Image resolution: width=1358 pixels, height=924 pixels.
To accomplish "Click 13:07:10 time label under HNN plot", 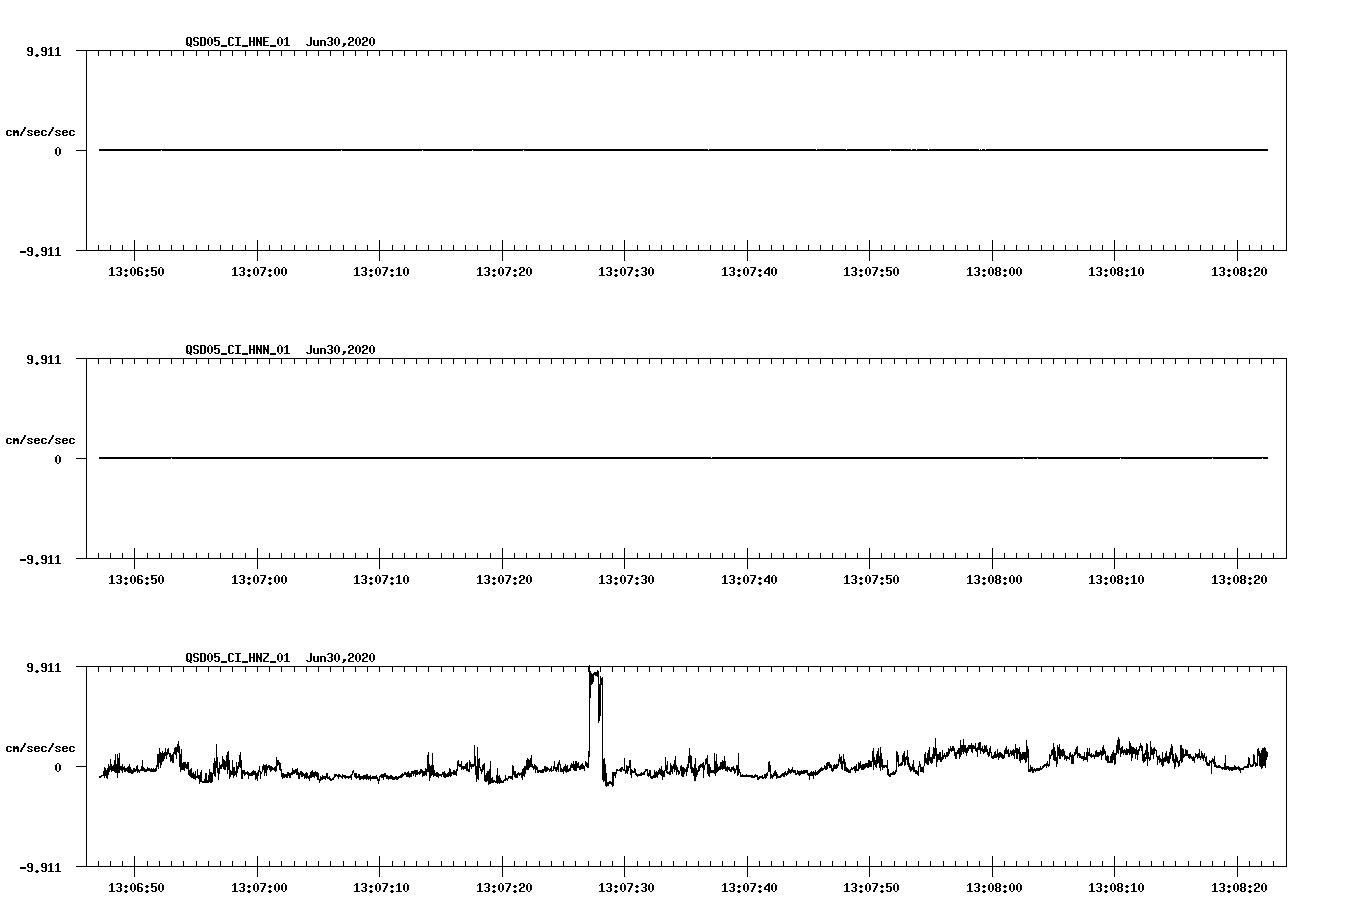I will click(x=381, y=580).
